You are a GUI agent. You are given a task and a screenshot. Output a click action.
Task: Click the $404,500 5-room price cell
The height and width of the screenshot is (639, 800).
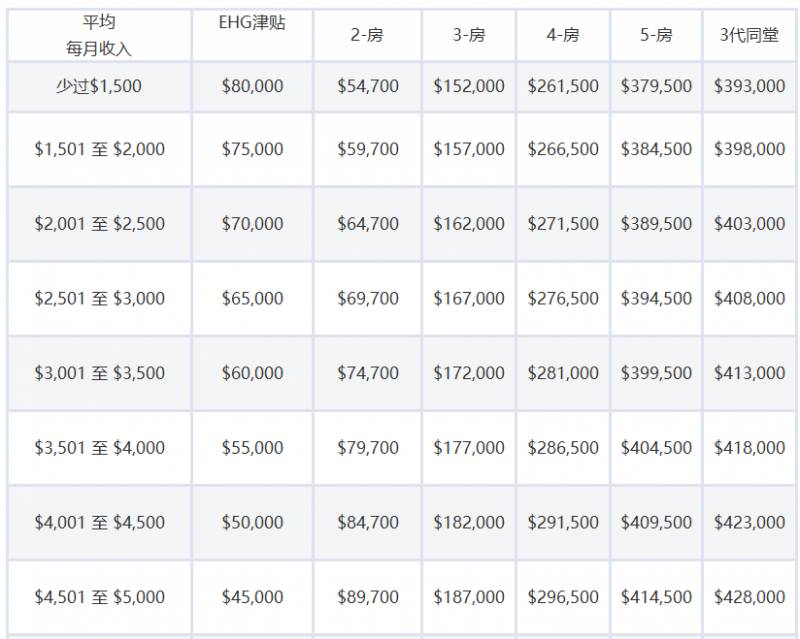[x=656, y=448]
